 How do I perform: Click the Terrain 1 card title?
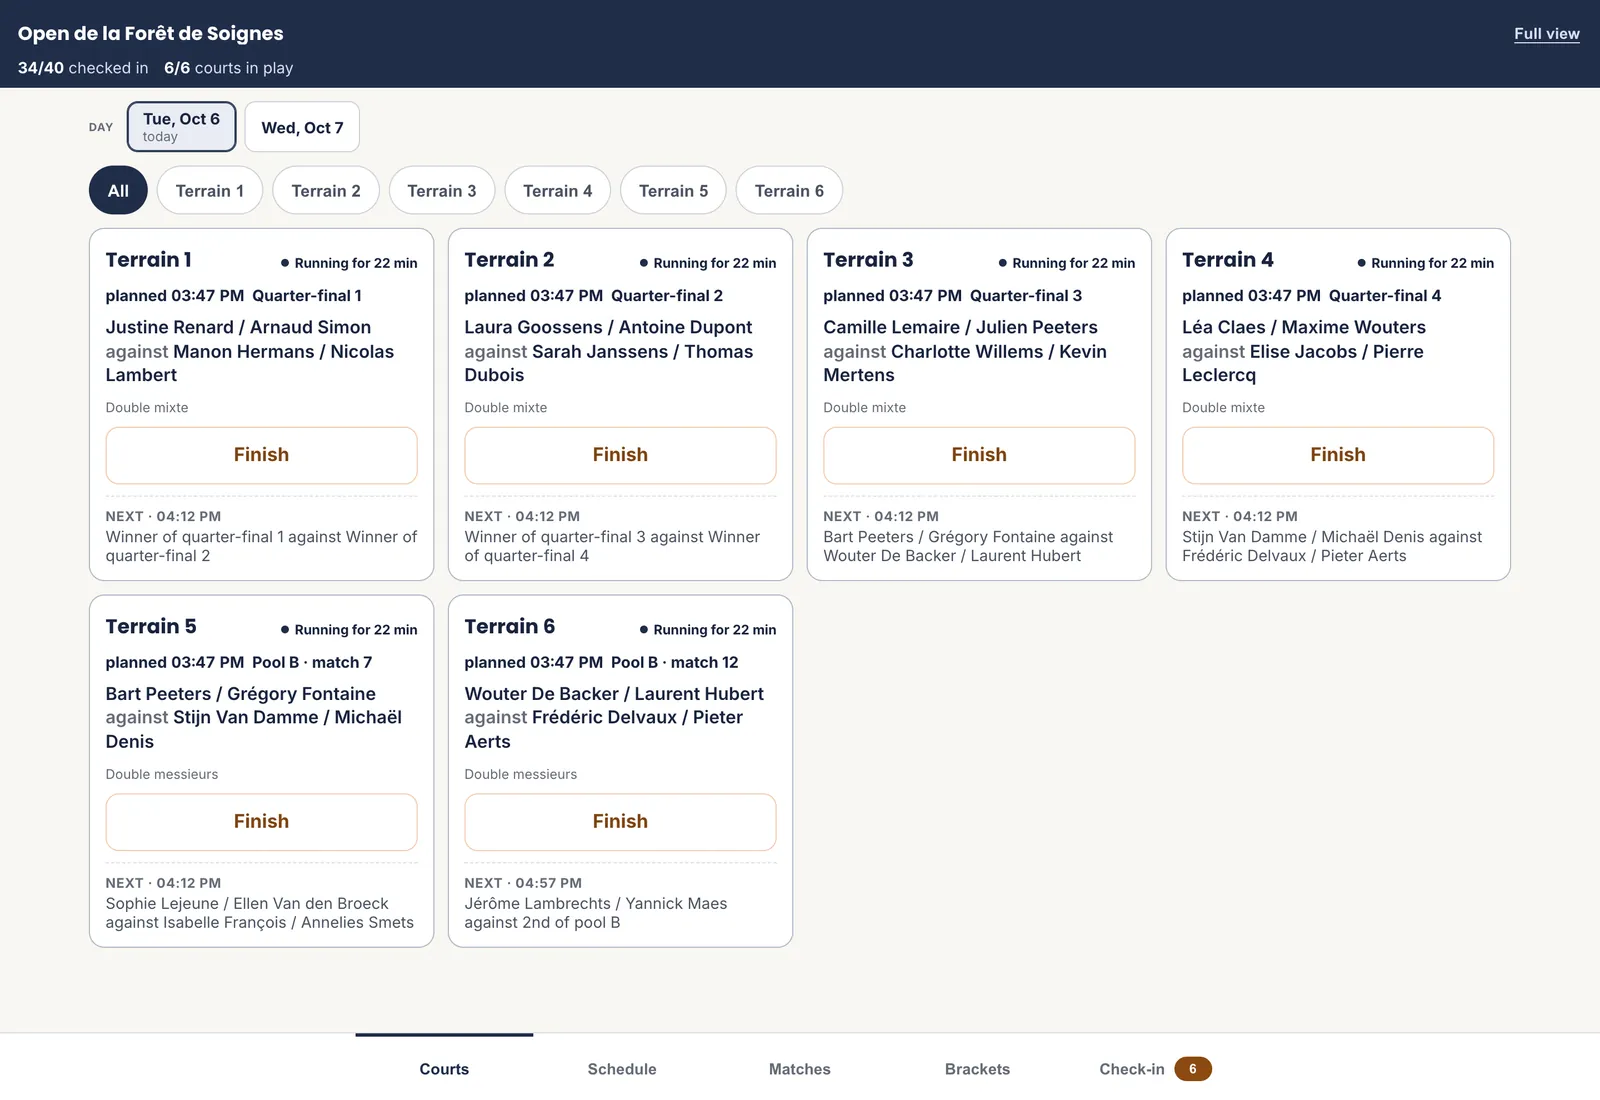pos(149,260)
